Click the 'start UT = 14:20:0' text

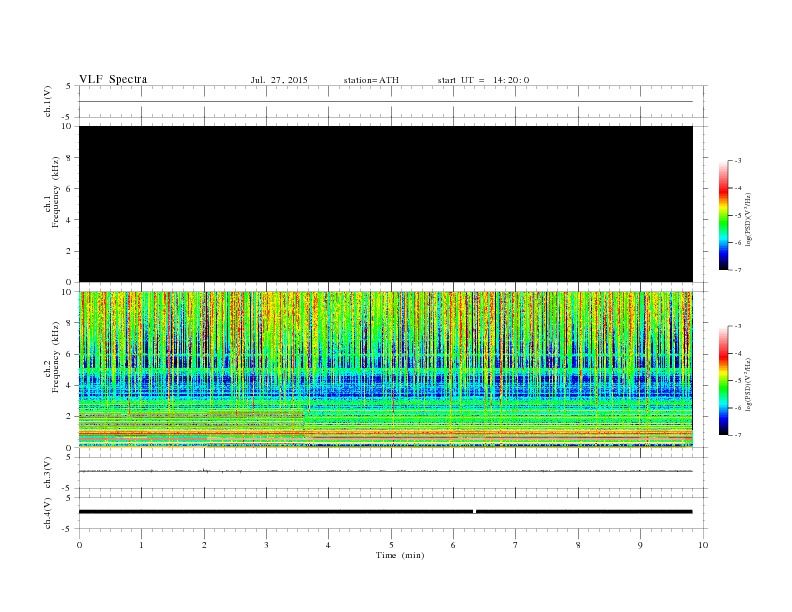coord(483,80)
